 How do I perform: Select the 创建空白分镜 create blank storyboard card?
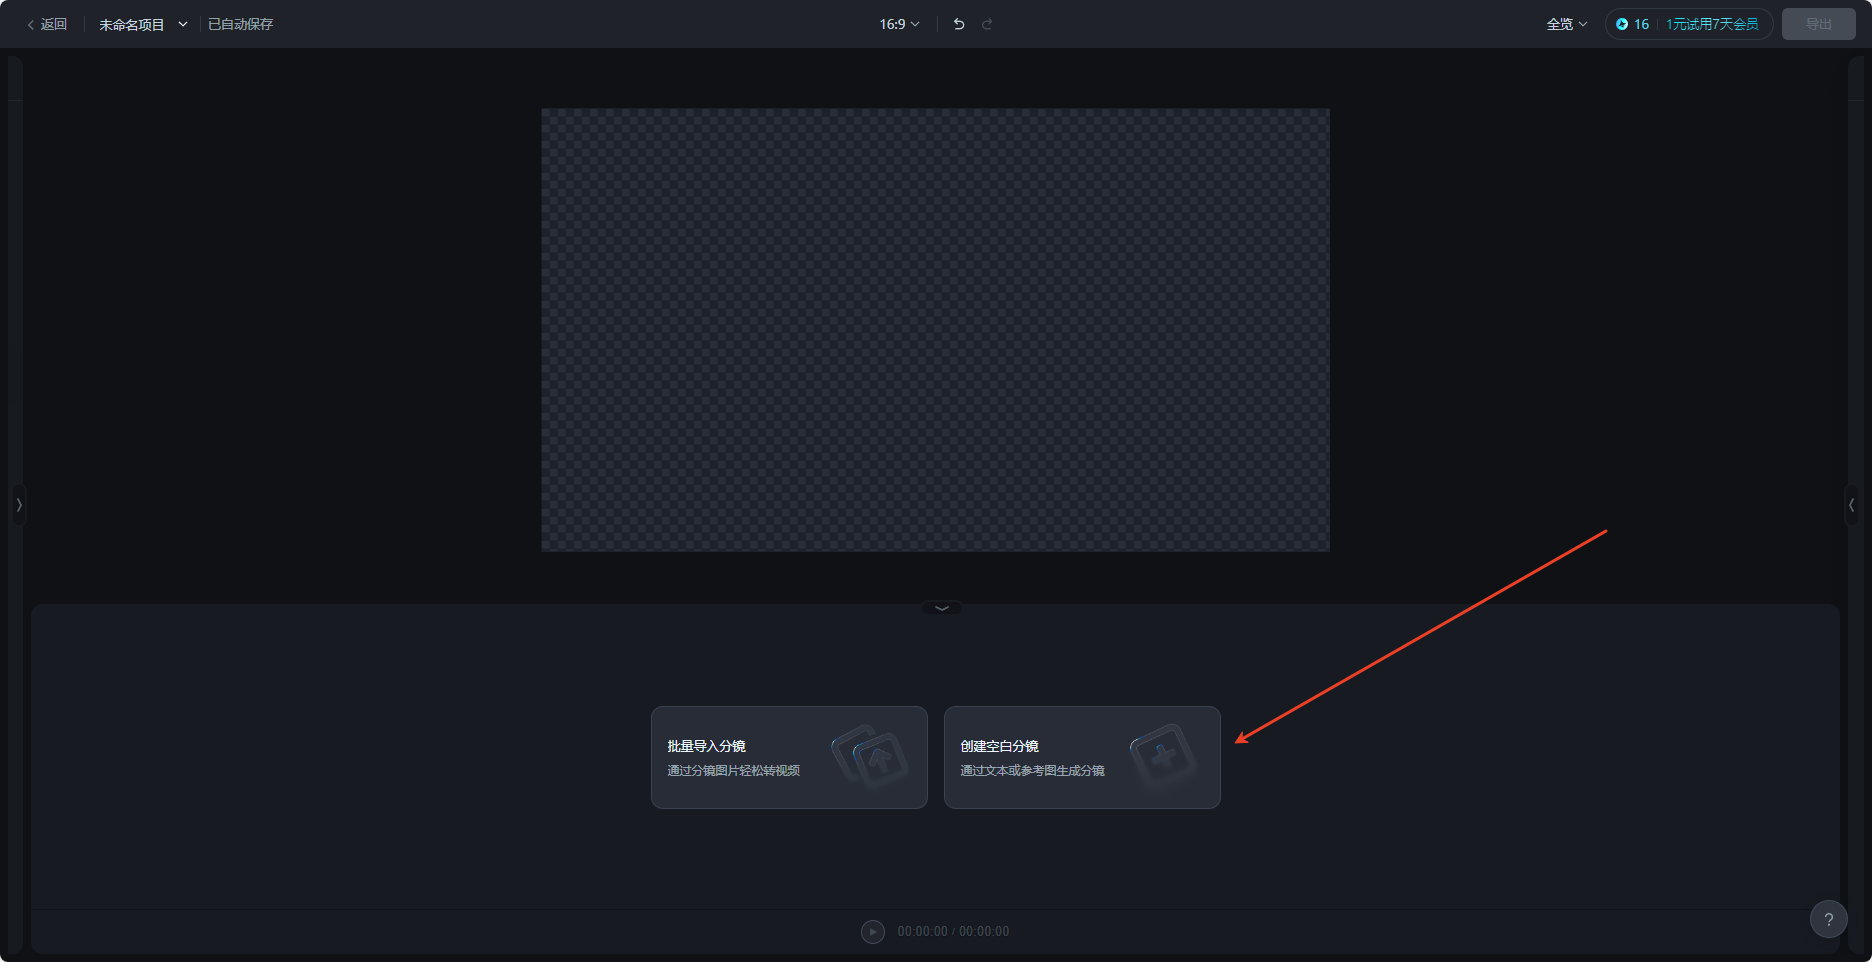1082,757
